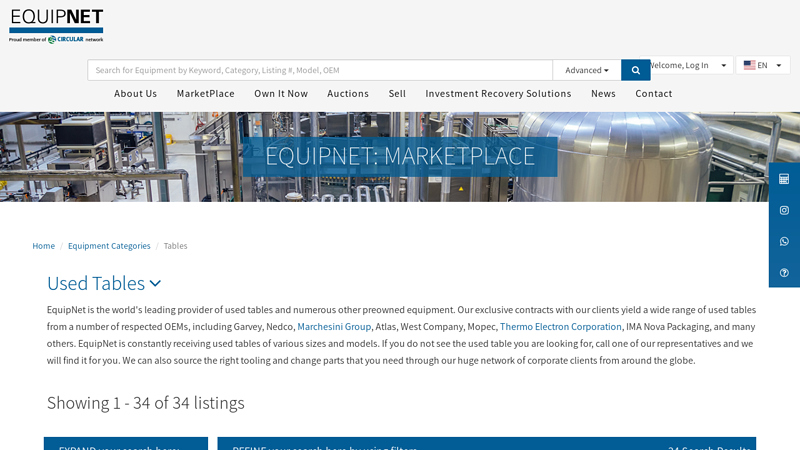Follow the Equipment Categories breadcrumb link
Image resolution: width=800 pixels, height=450 pixels.
(109, 246)
